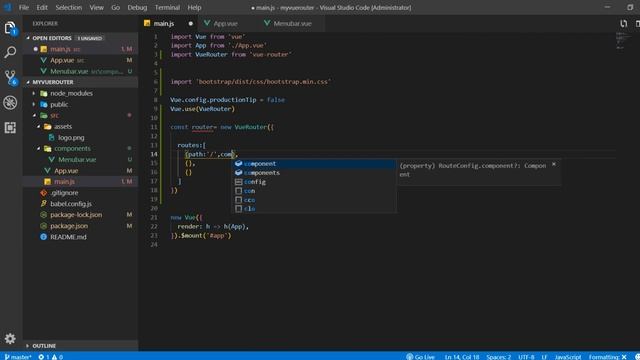Collapse the assets folder arrow
Image resolution: width=640 pixels, height=360 pixels.
[x=39, y=127]
